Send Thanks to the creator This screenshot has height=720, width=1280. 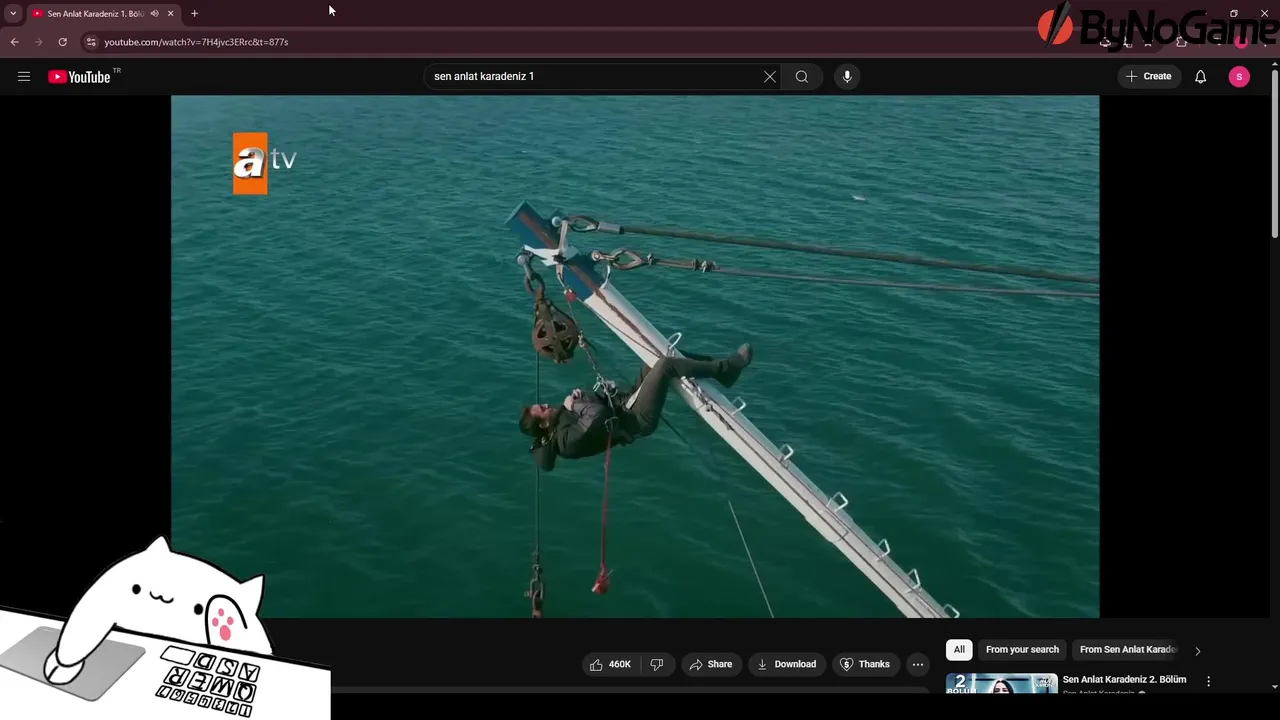click(864, 664)
